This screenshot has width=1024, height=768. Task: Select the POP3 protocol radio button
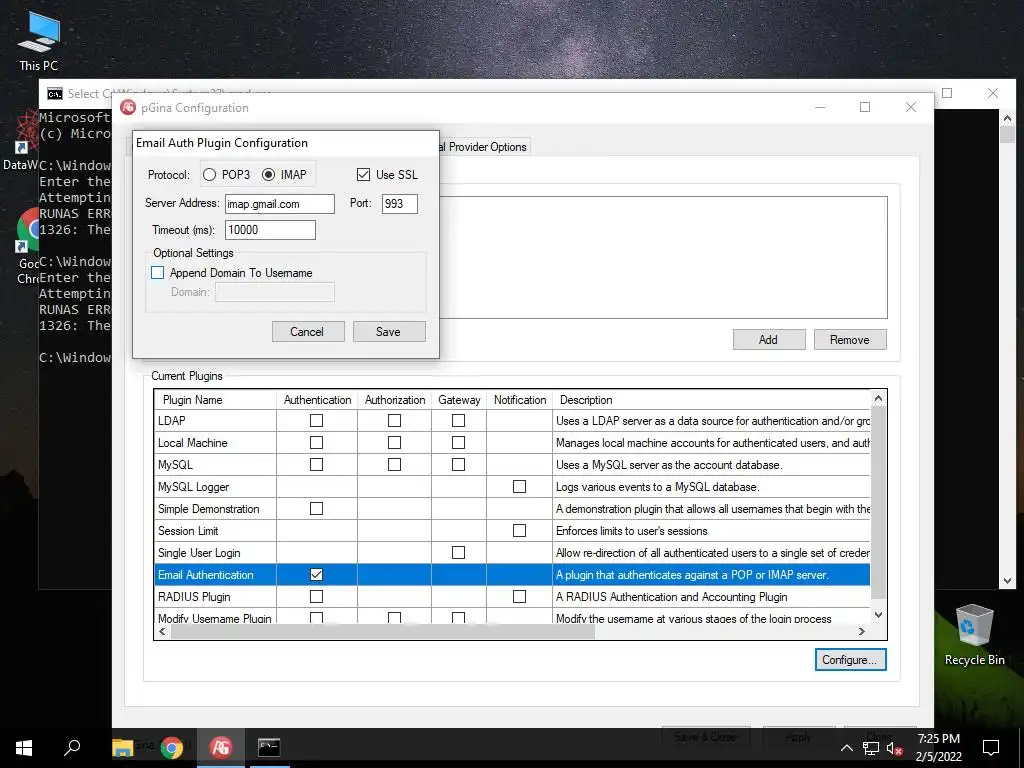(209, 174)
